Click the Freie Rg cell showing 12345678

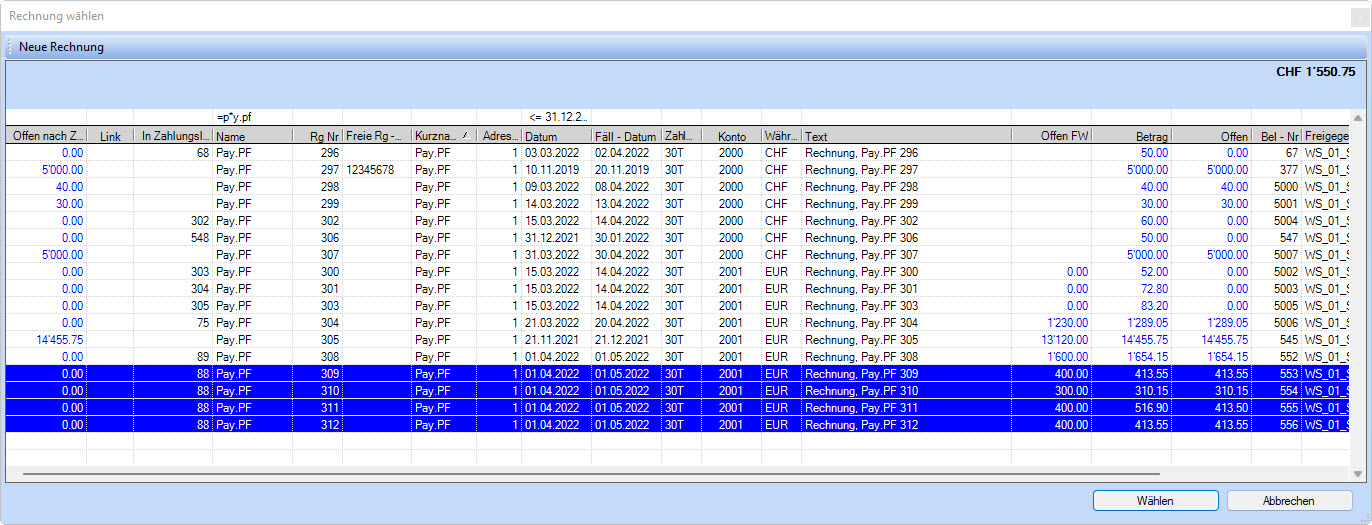tap(370, 170)
